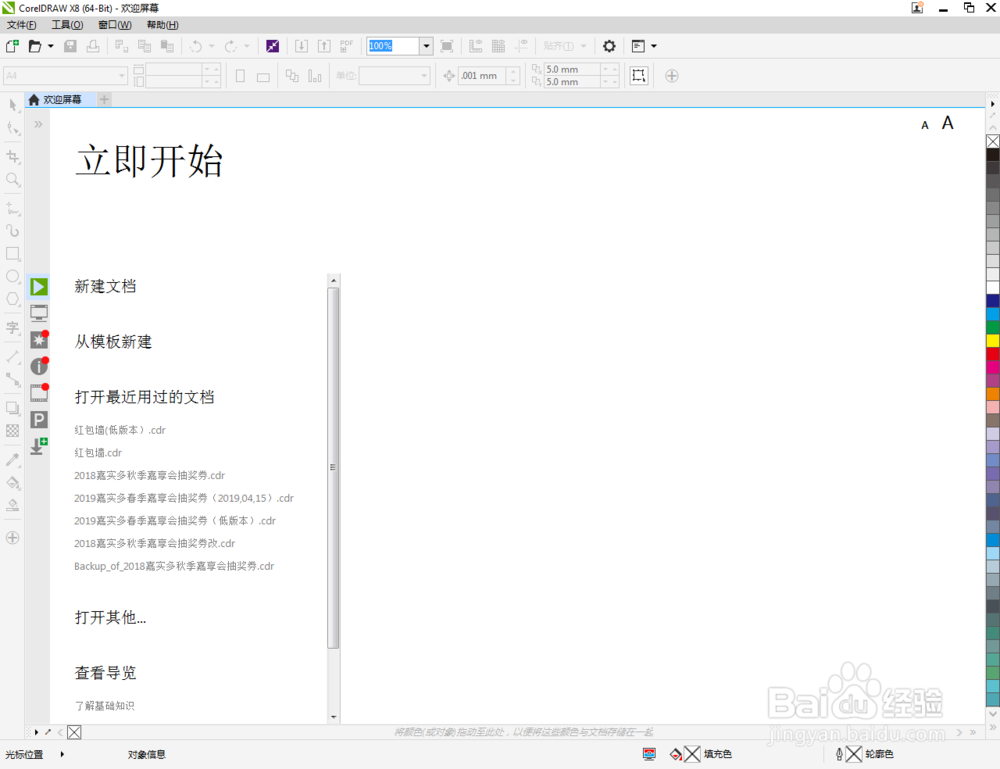
Task: Select the Artistic media tool
Action: tap(13, 230)
